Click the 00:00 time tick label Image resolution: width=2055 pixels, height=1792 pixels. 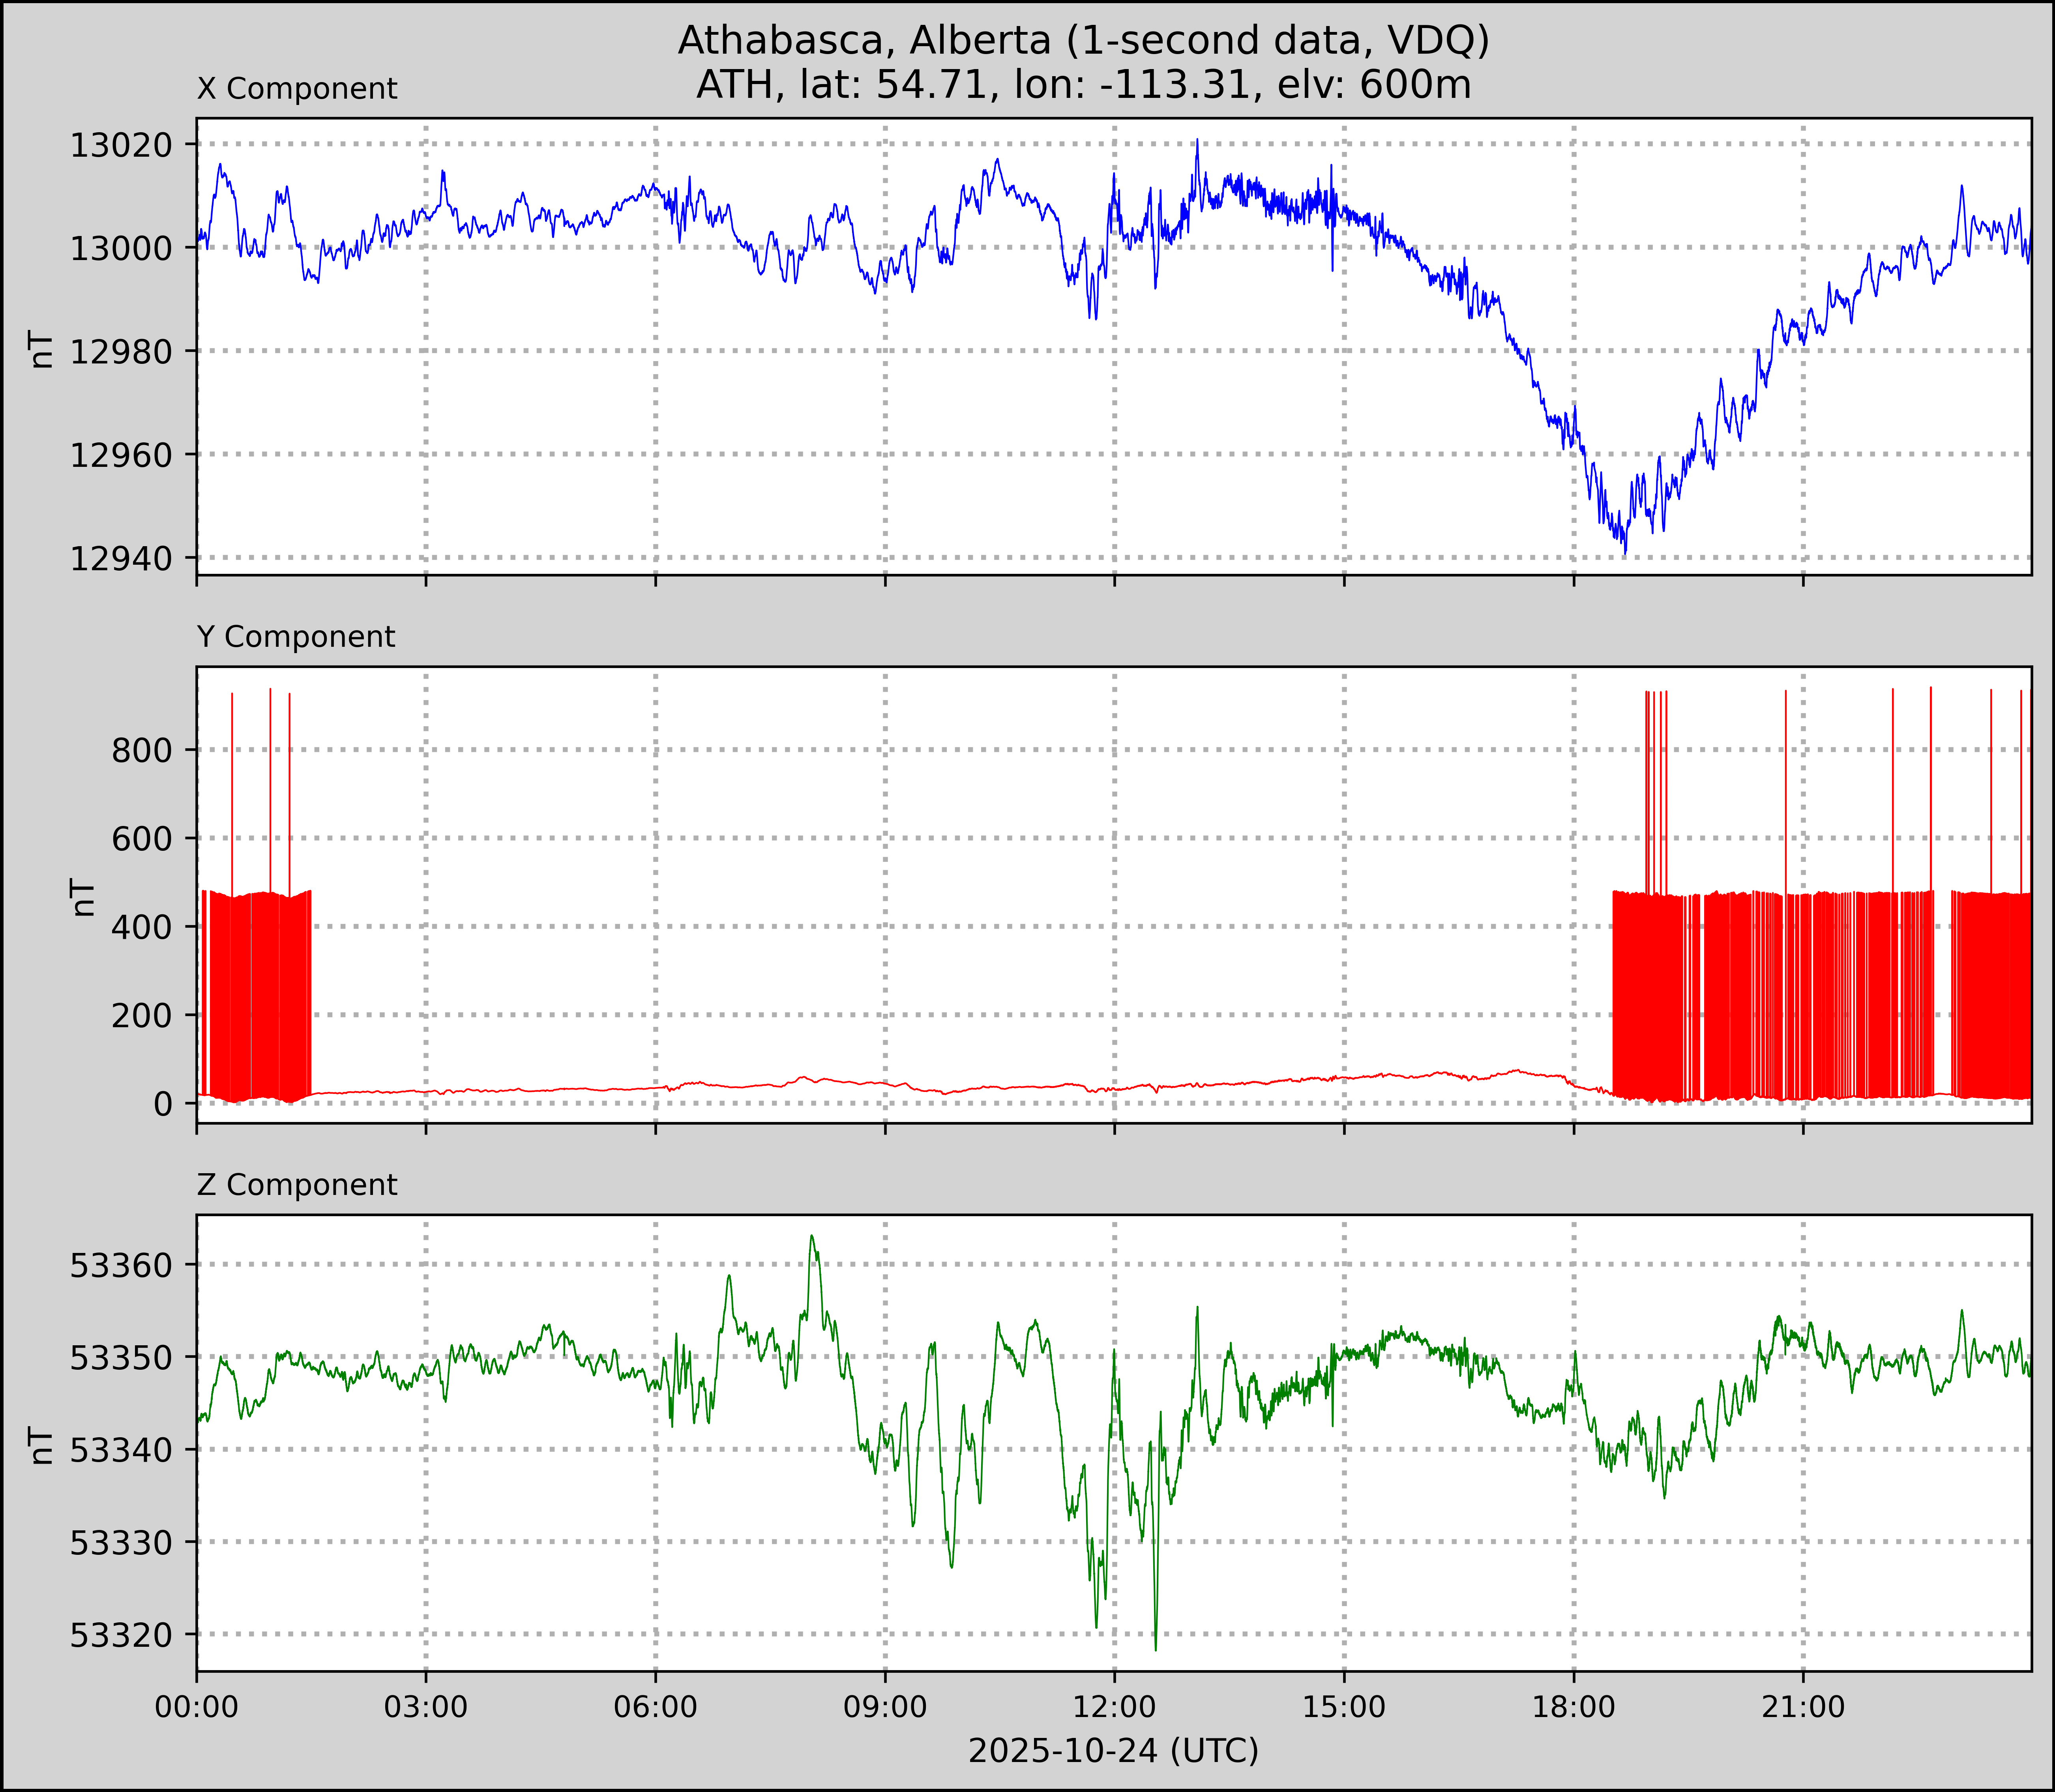[x=197, y=1707]
